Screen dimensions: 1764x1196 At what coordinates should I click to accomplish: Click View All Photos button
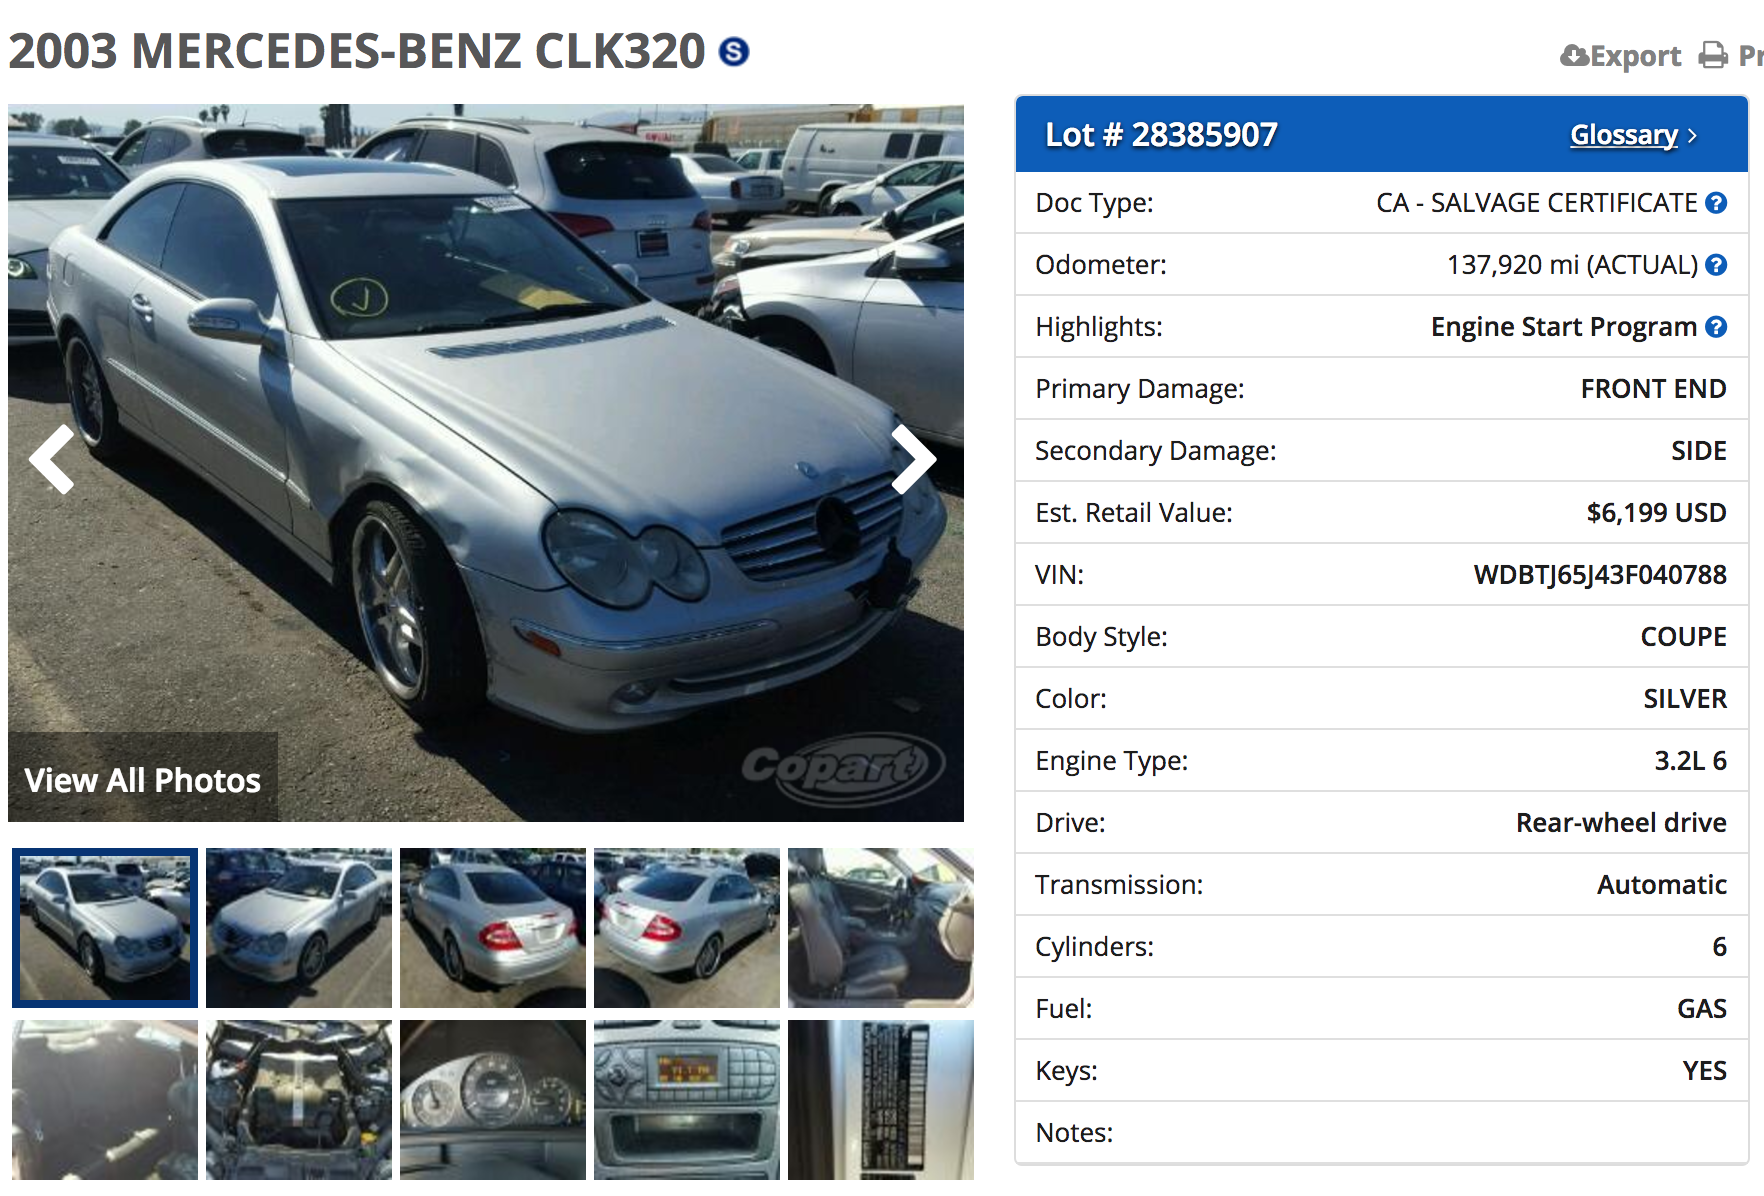click(x=143, y=778)
